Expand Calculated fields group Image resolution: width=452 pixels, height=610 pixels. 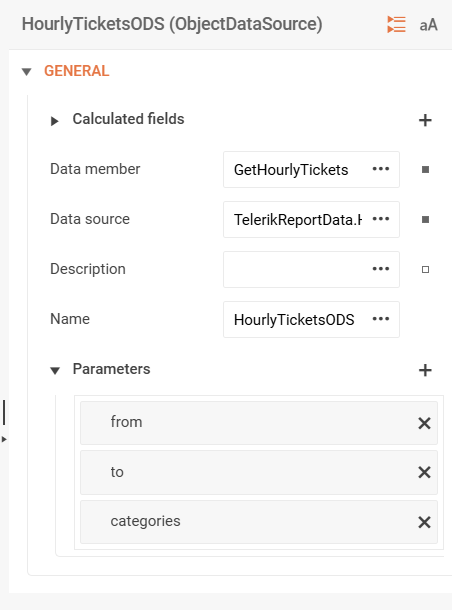pos(54,121)
